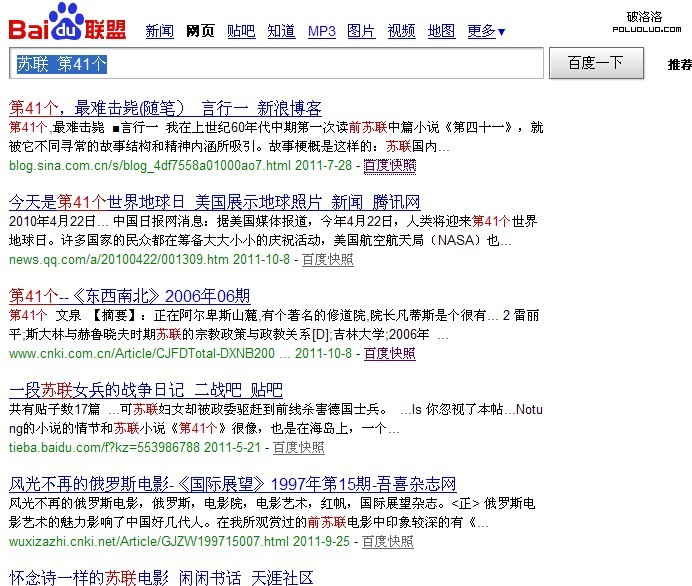The height and width of the screenshot is (586, 692).
Task: Click the search box containing 苏联 第41个
Action: tap(279, 63)
